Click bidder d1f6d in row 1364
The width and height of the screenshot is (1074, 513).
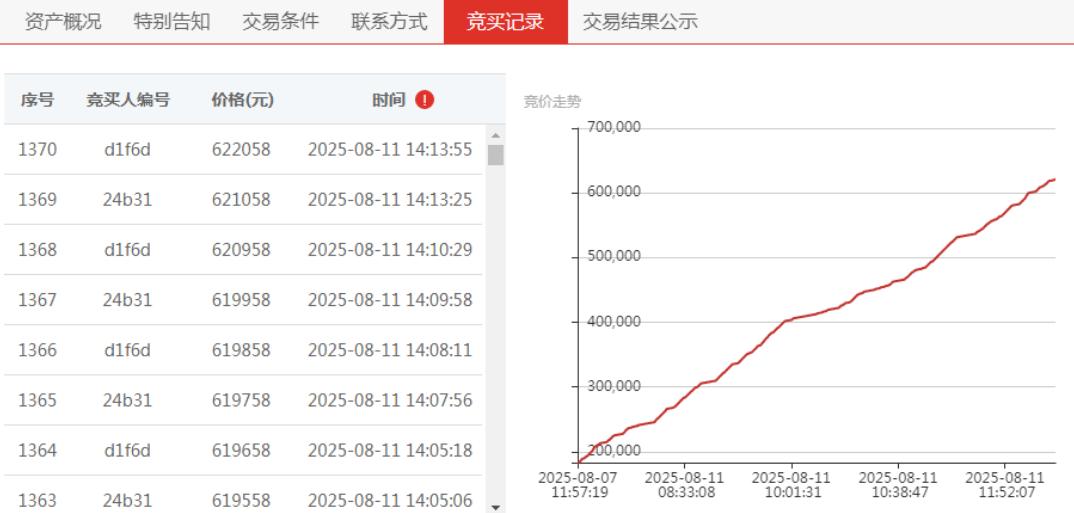[x=127, y=450]
